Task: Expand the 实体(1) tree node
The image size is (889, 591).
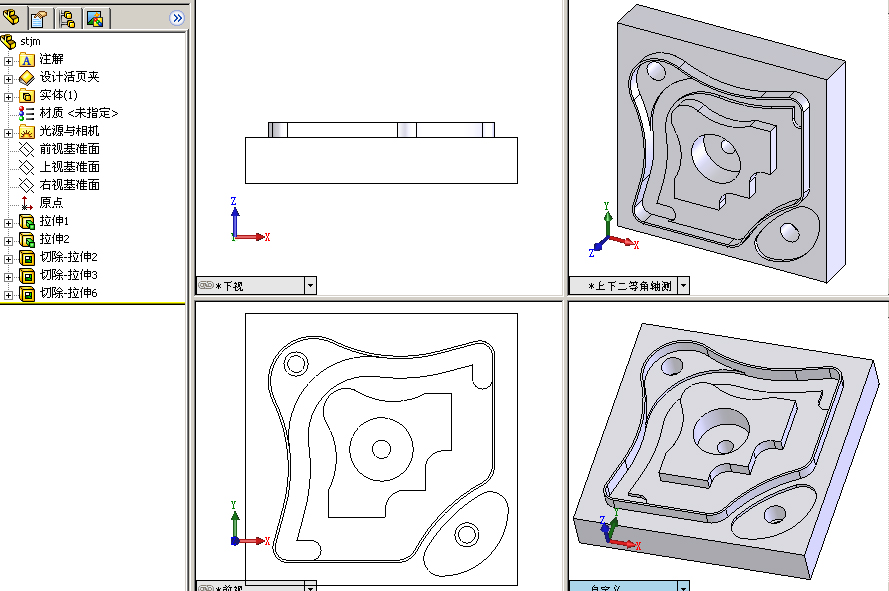Action: click(9, 97)
